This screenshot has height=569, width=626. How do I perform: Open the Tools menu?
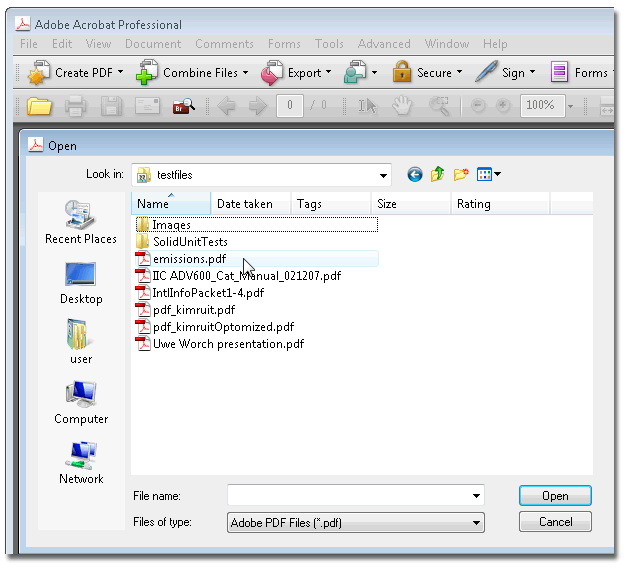click(x=329, y=44)
